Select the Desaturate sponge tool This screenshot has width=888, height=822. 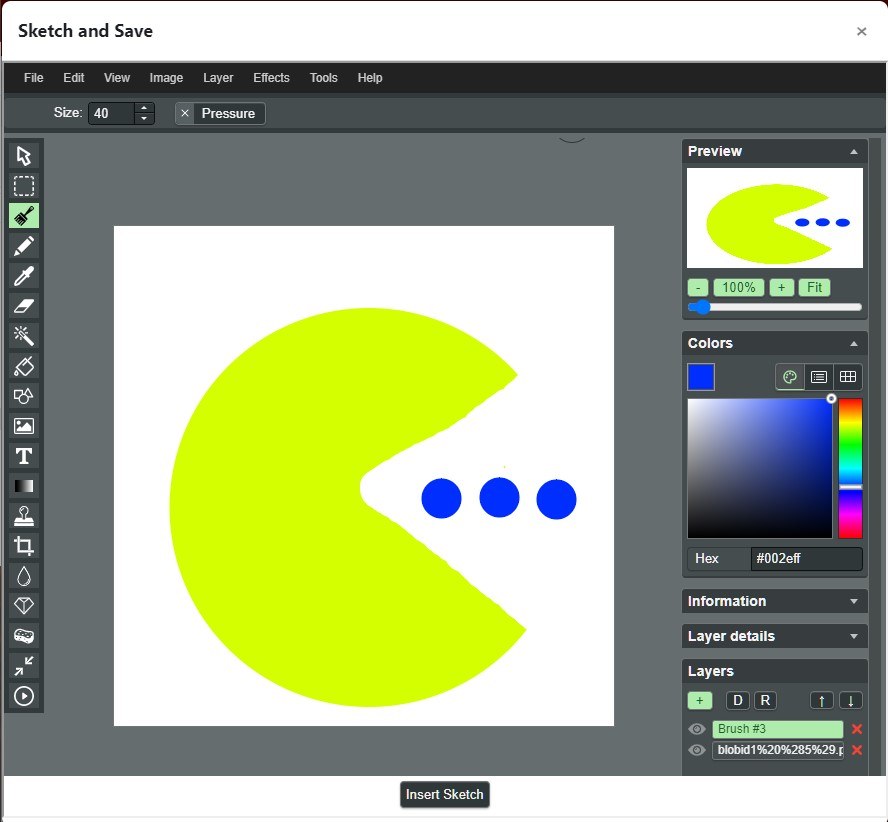[24, 636]
